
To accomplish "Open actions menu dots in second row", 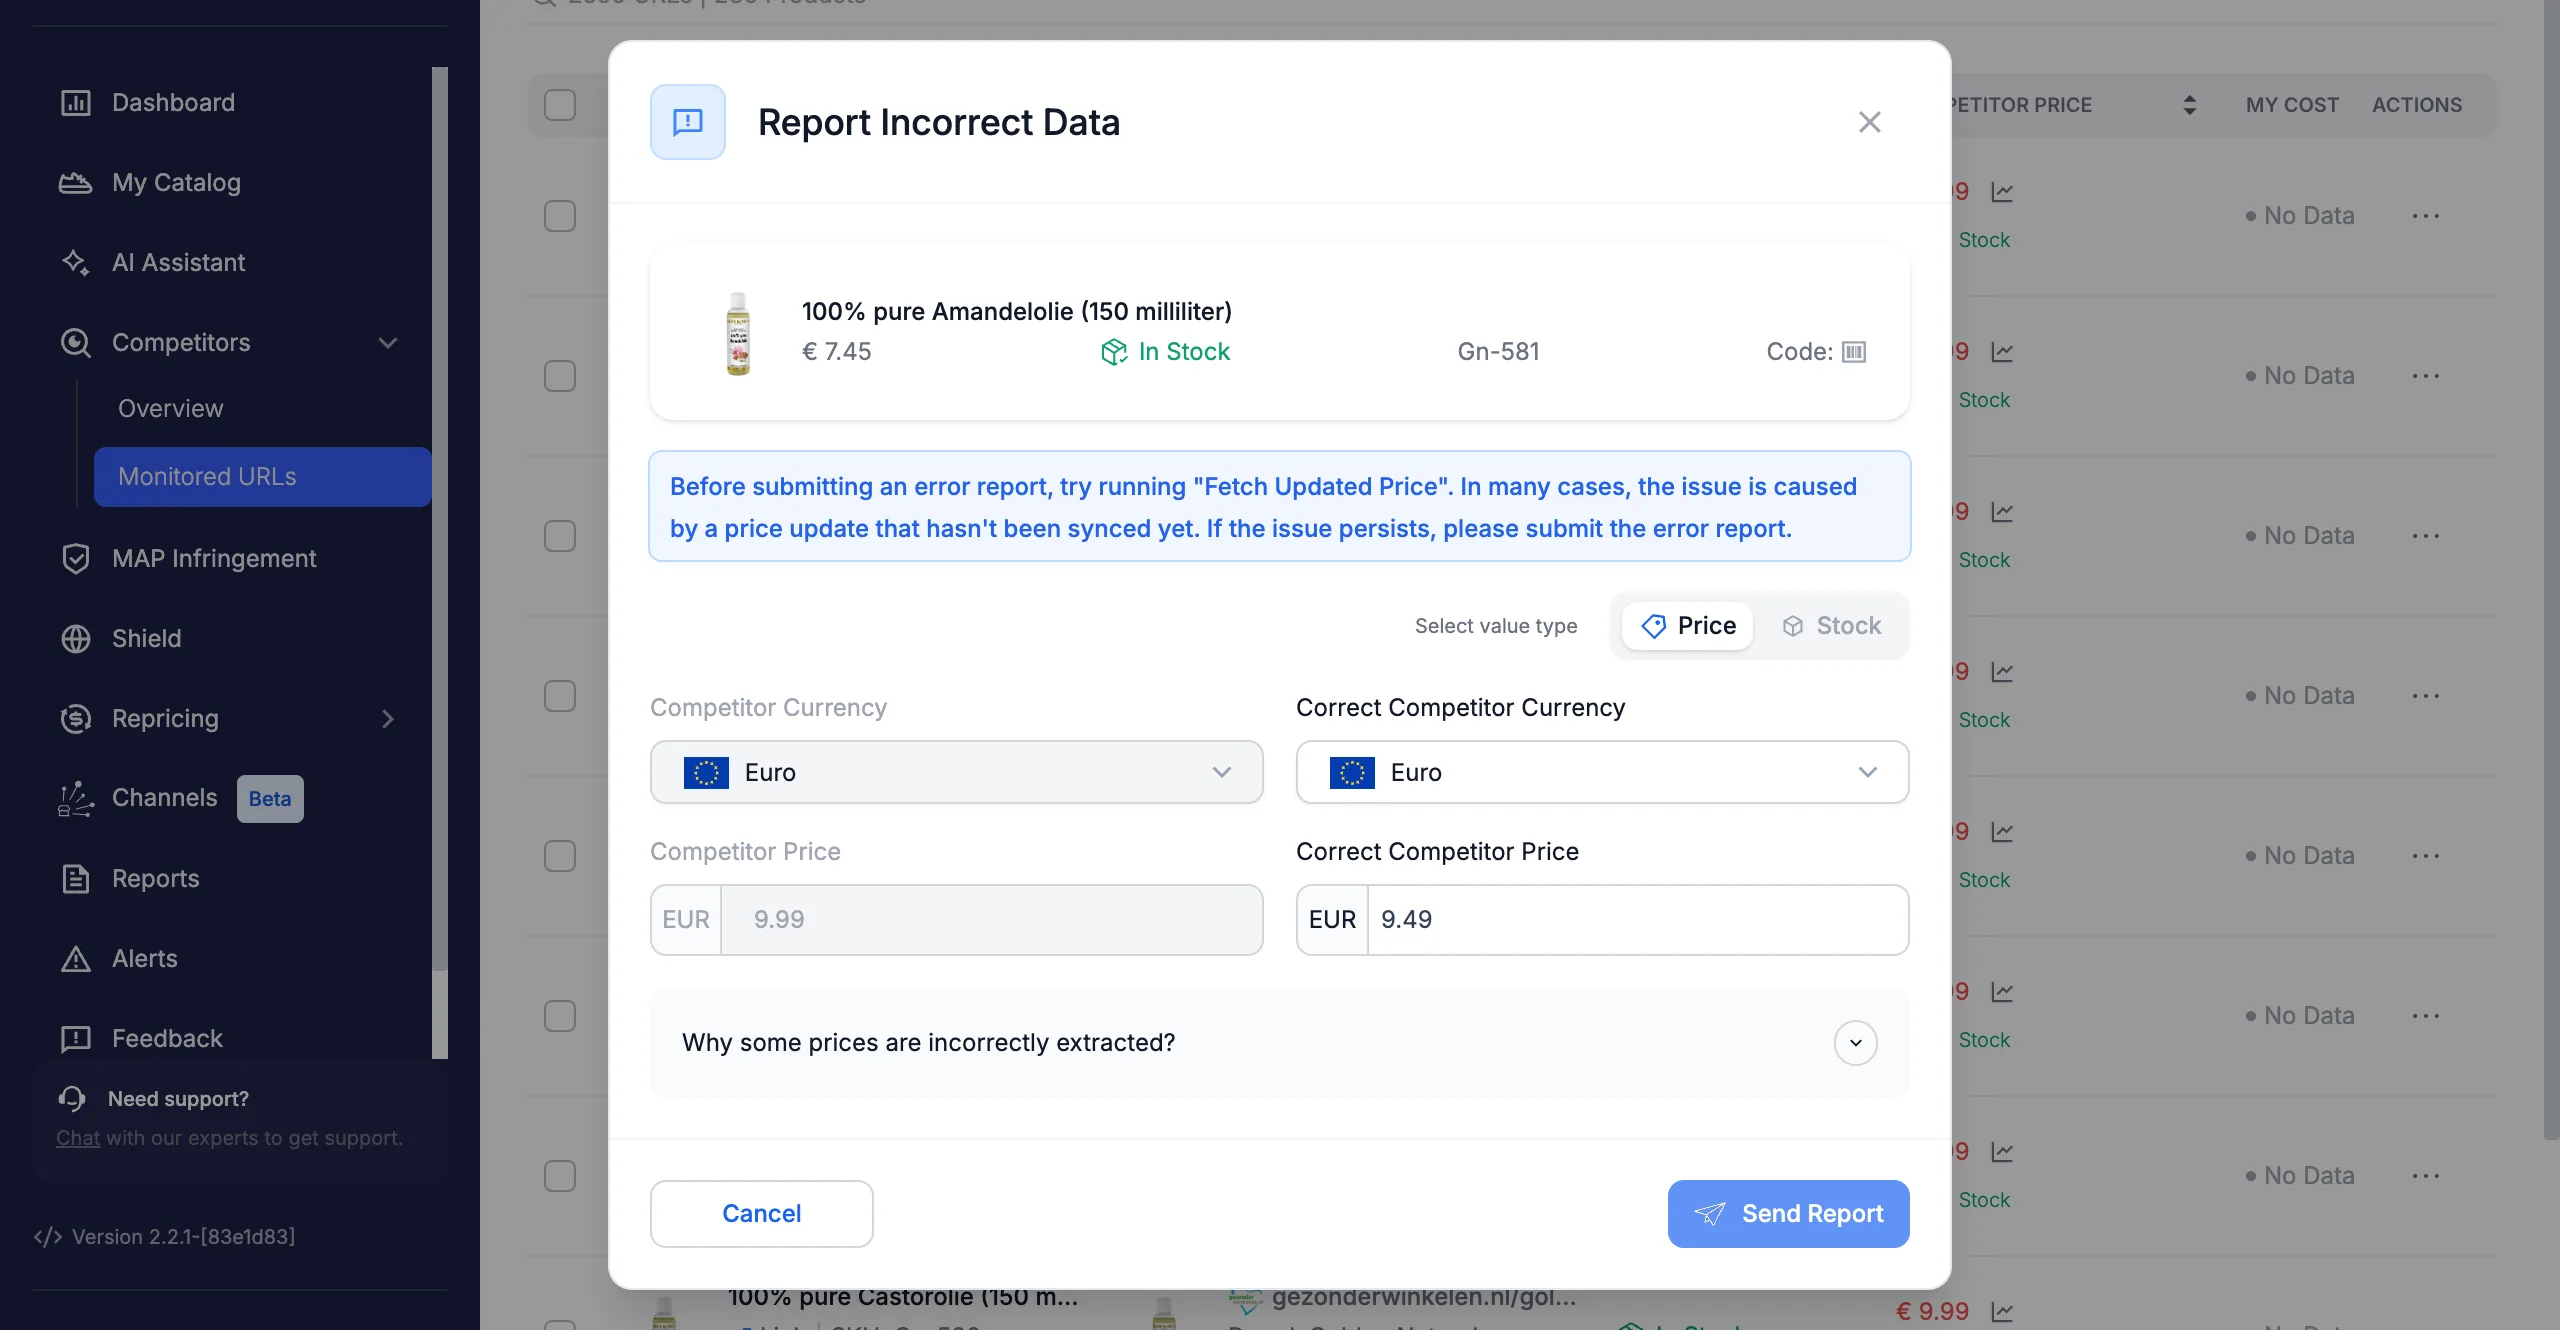I will pos(2426,376).
